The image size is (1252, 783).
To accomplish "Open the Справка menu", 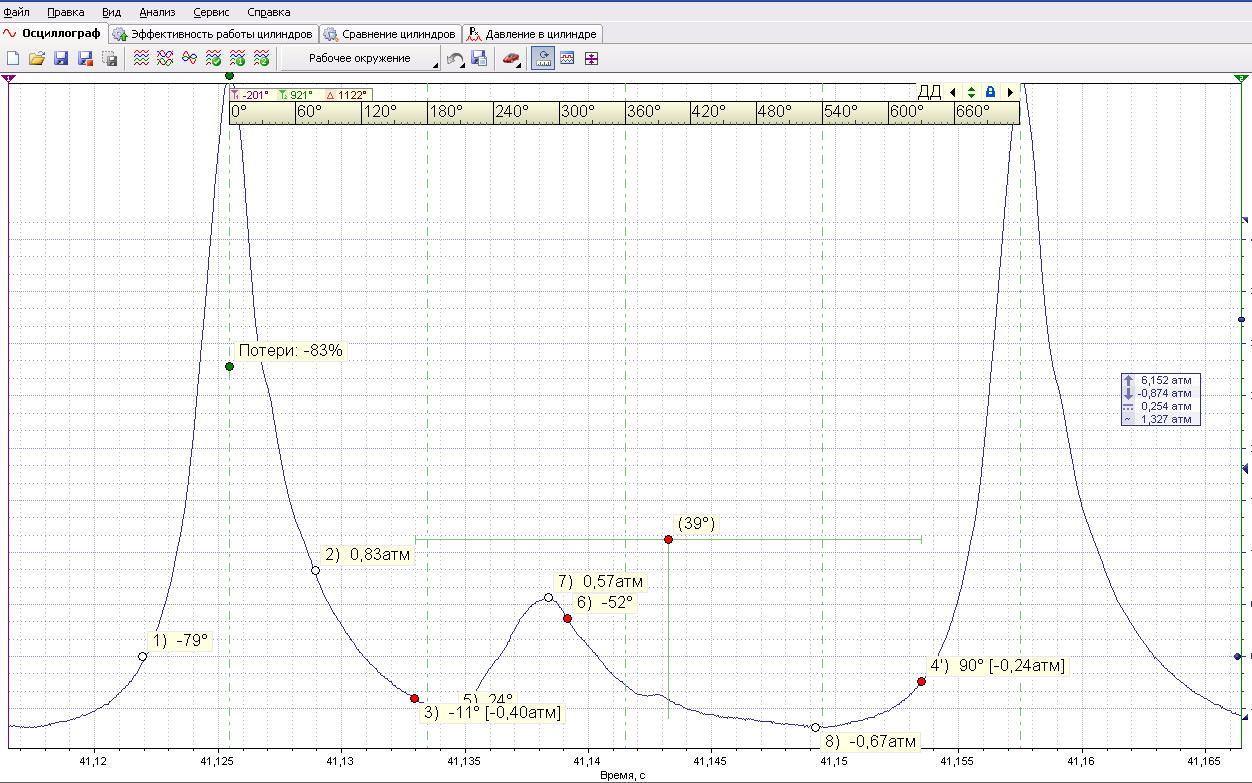I will pyautogui.click(x=268, y=12).
